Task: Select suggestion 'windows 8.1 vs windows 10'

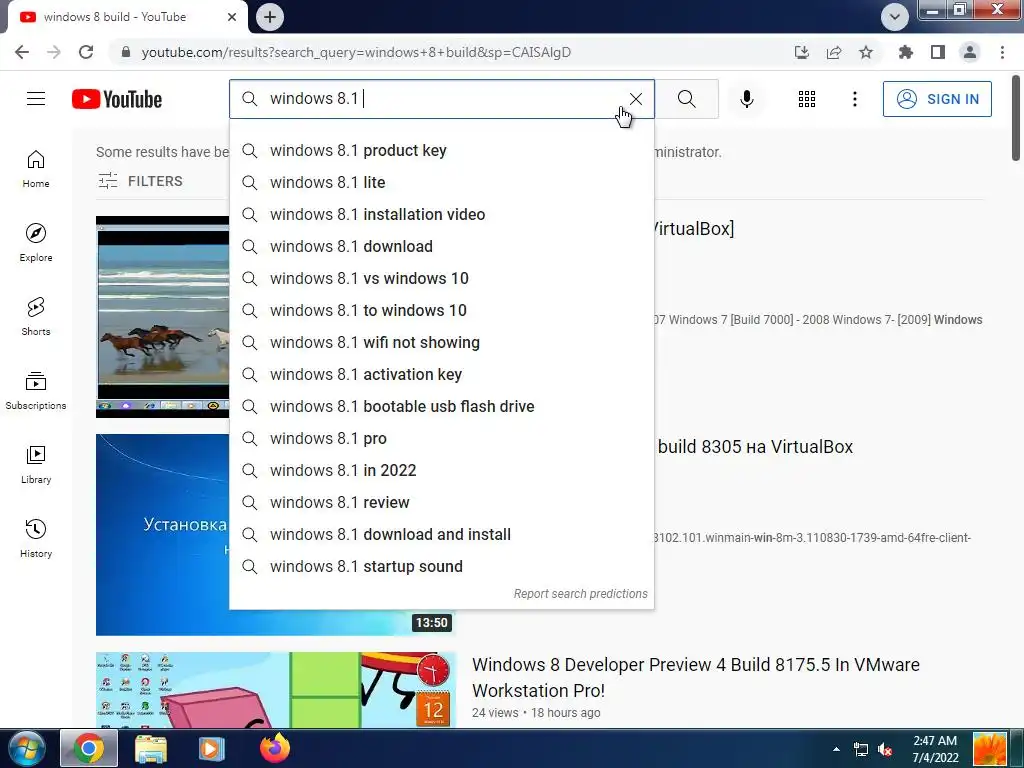Action: tap(441, 278)
